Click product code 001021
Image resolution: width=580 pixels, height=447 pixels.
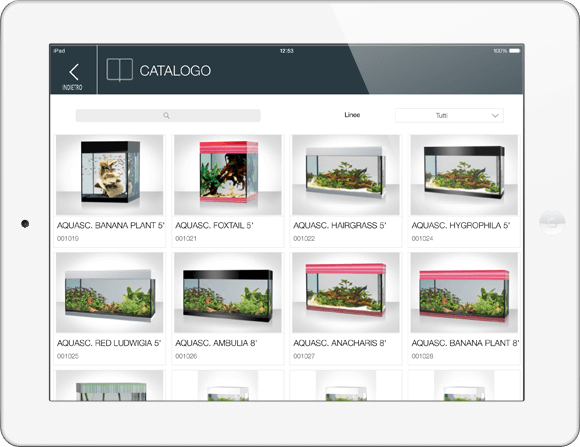[186, 239]
